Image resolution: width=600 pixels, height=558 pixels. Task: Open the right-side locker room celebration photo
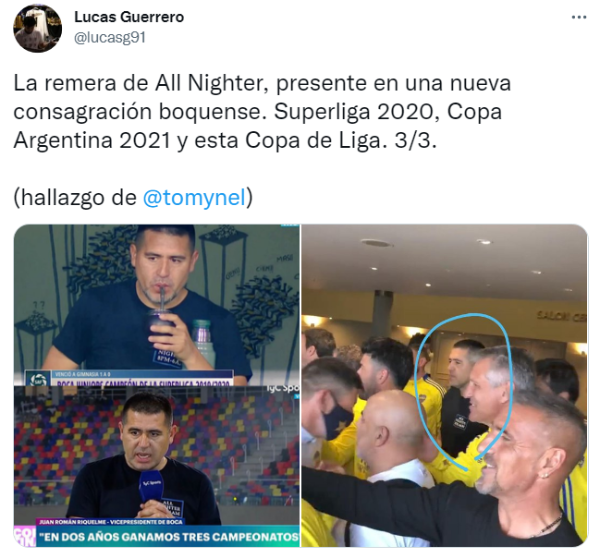pyautogui.click(x=444, y=385)
